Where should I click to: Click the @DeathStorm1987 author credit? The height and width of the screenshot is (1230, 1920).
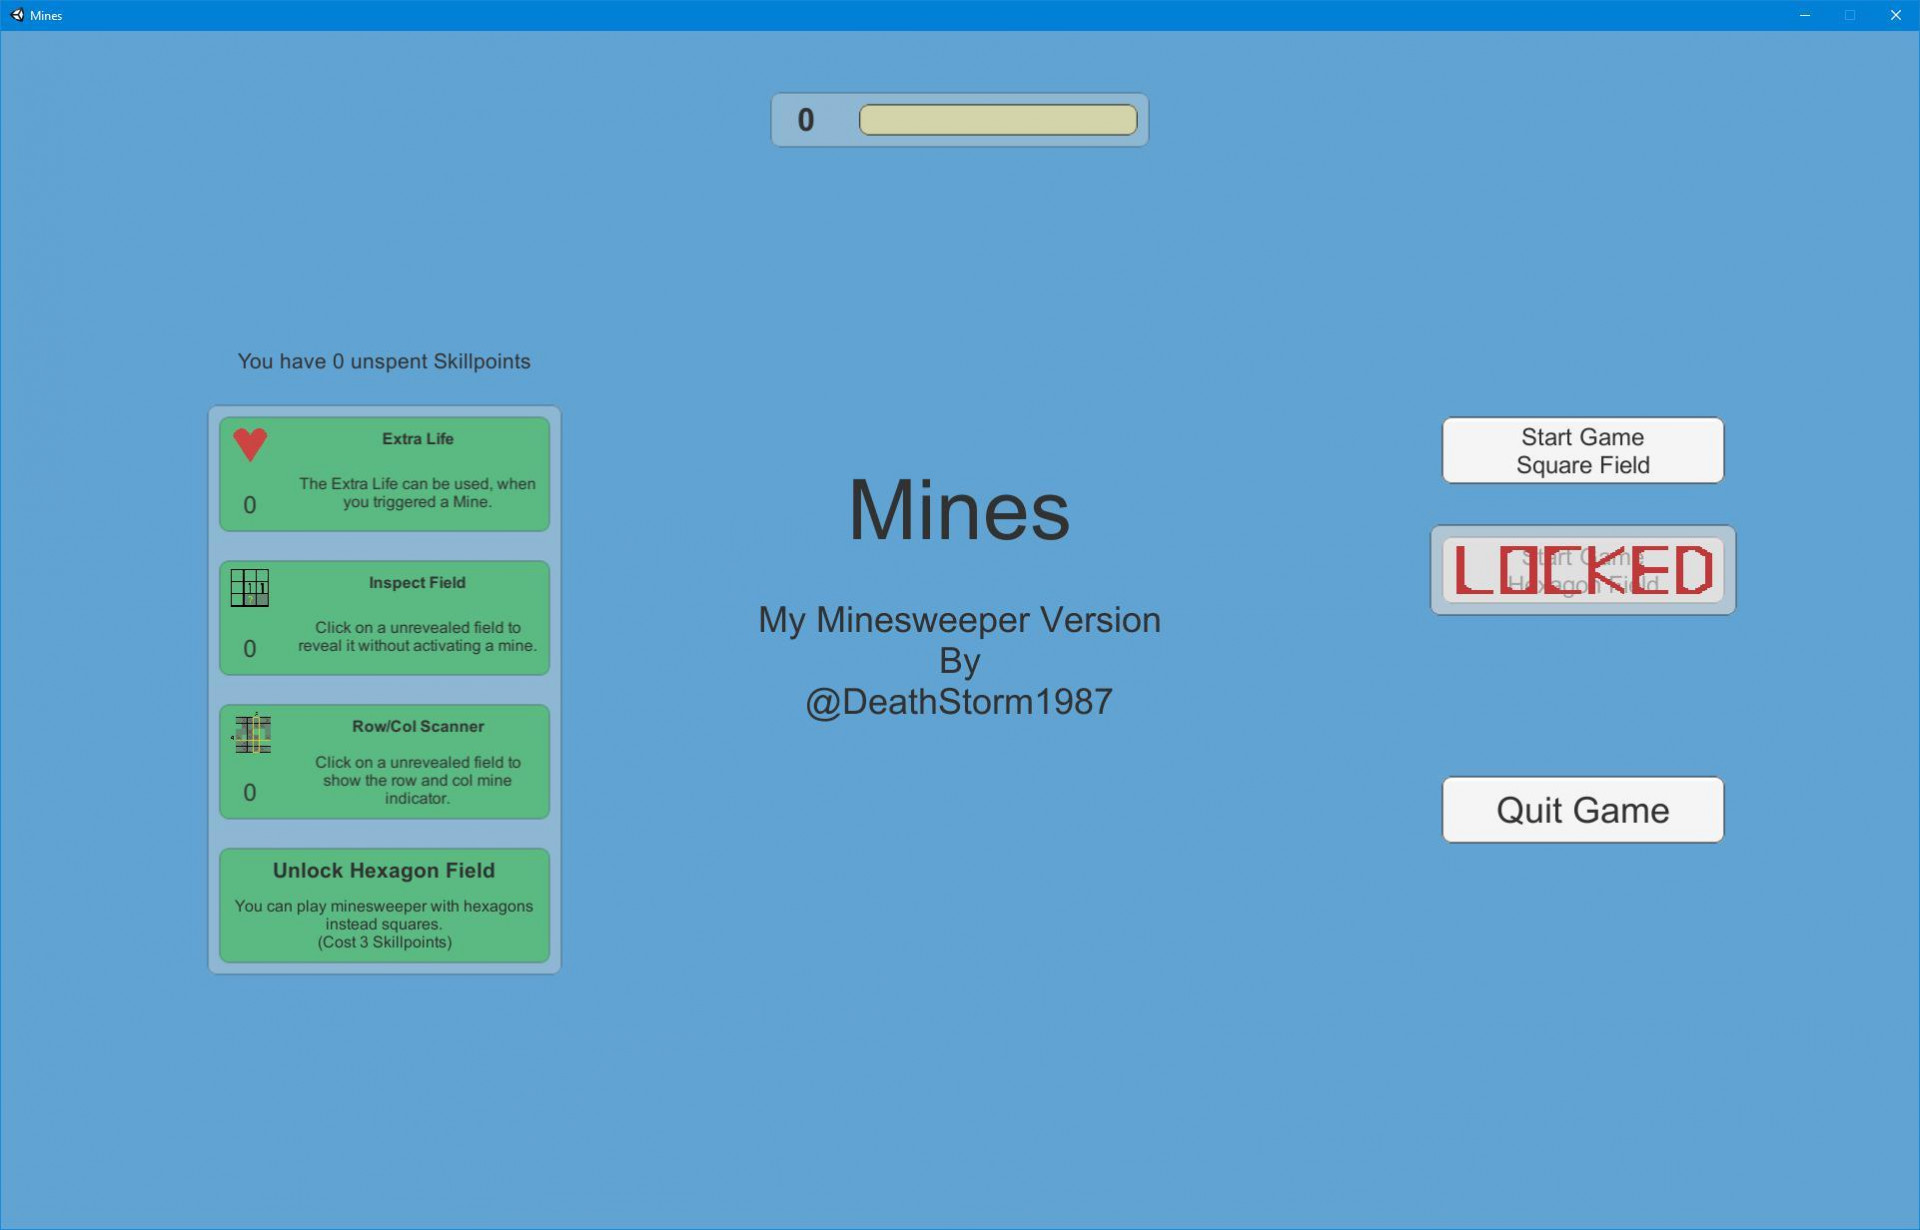(x=959, y=702)
